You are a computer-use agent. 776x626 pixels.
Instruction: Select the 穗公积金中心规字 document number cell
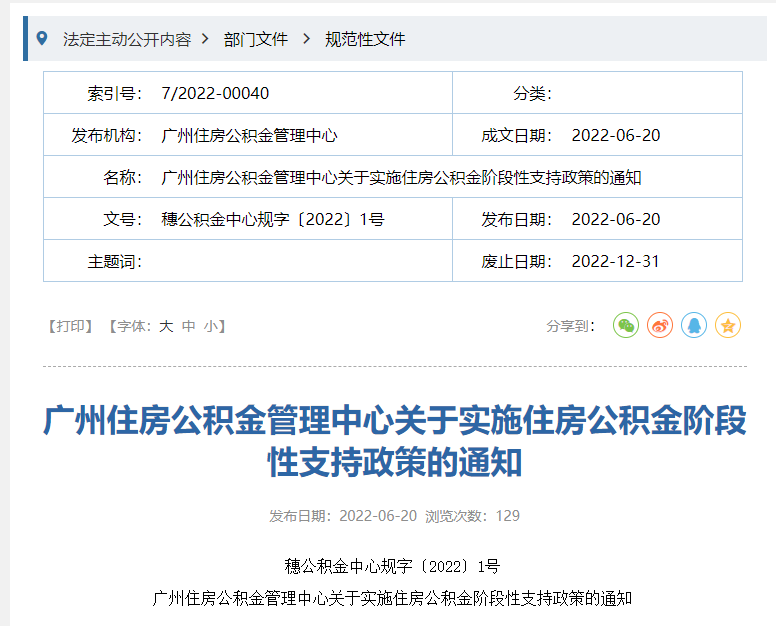pyautogui.click(x=273, y=220)
